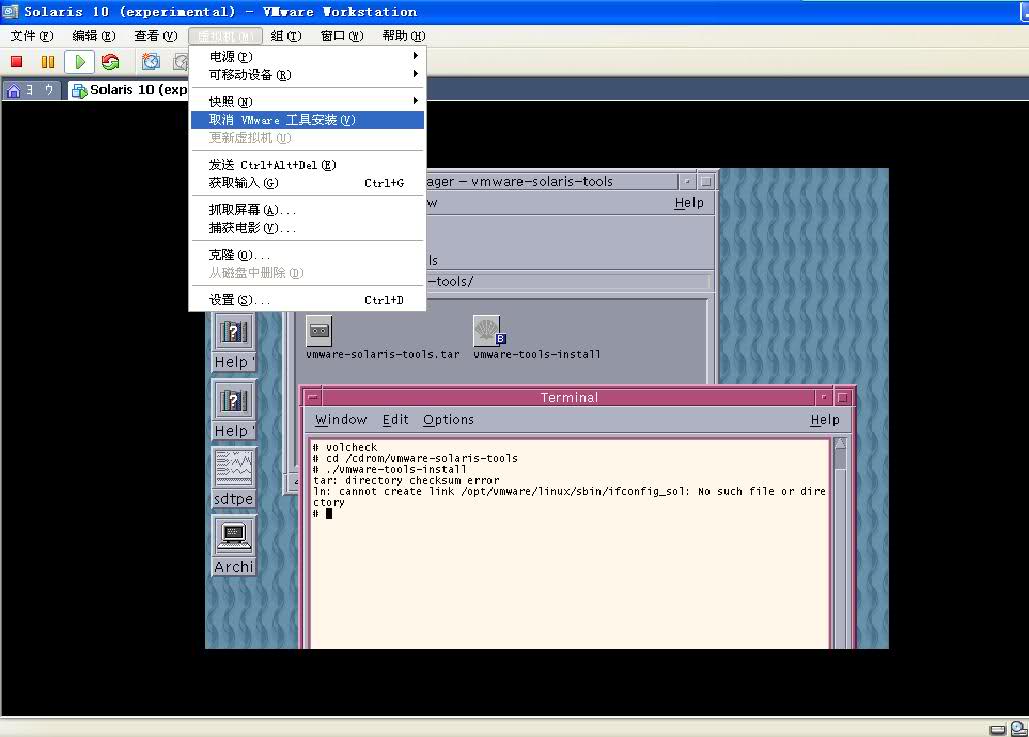Click the top Help book icon in CDE panel
1029x737 pixels.
pyautogui.click(x=233, y=331)
